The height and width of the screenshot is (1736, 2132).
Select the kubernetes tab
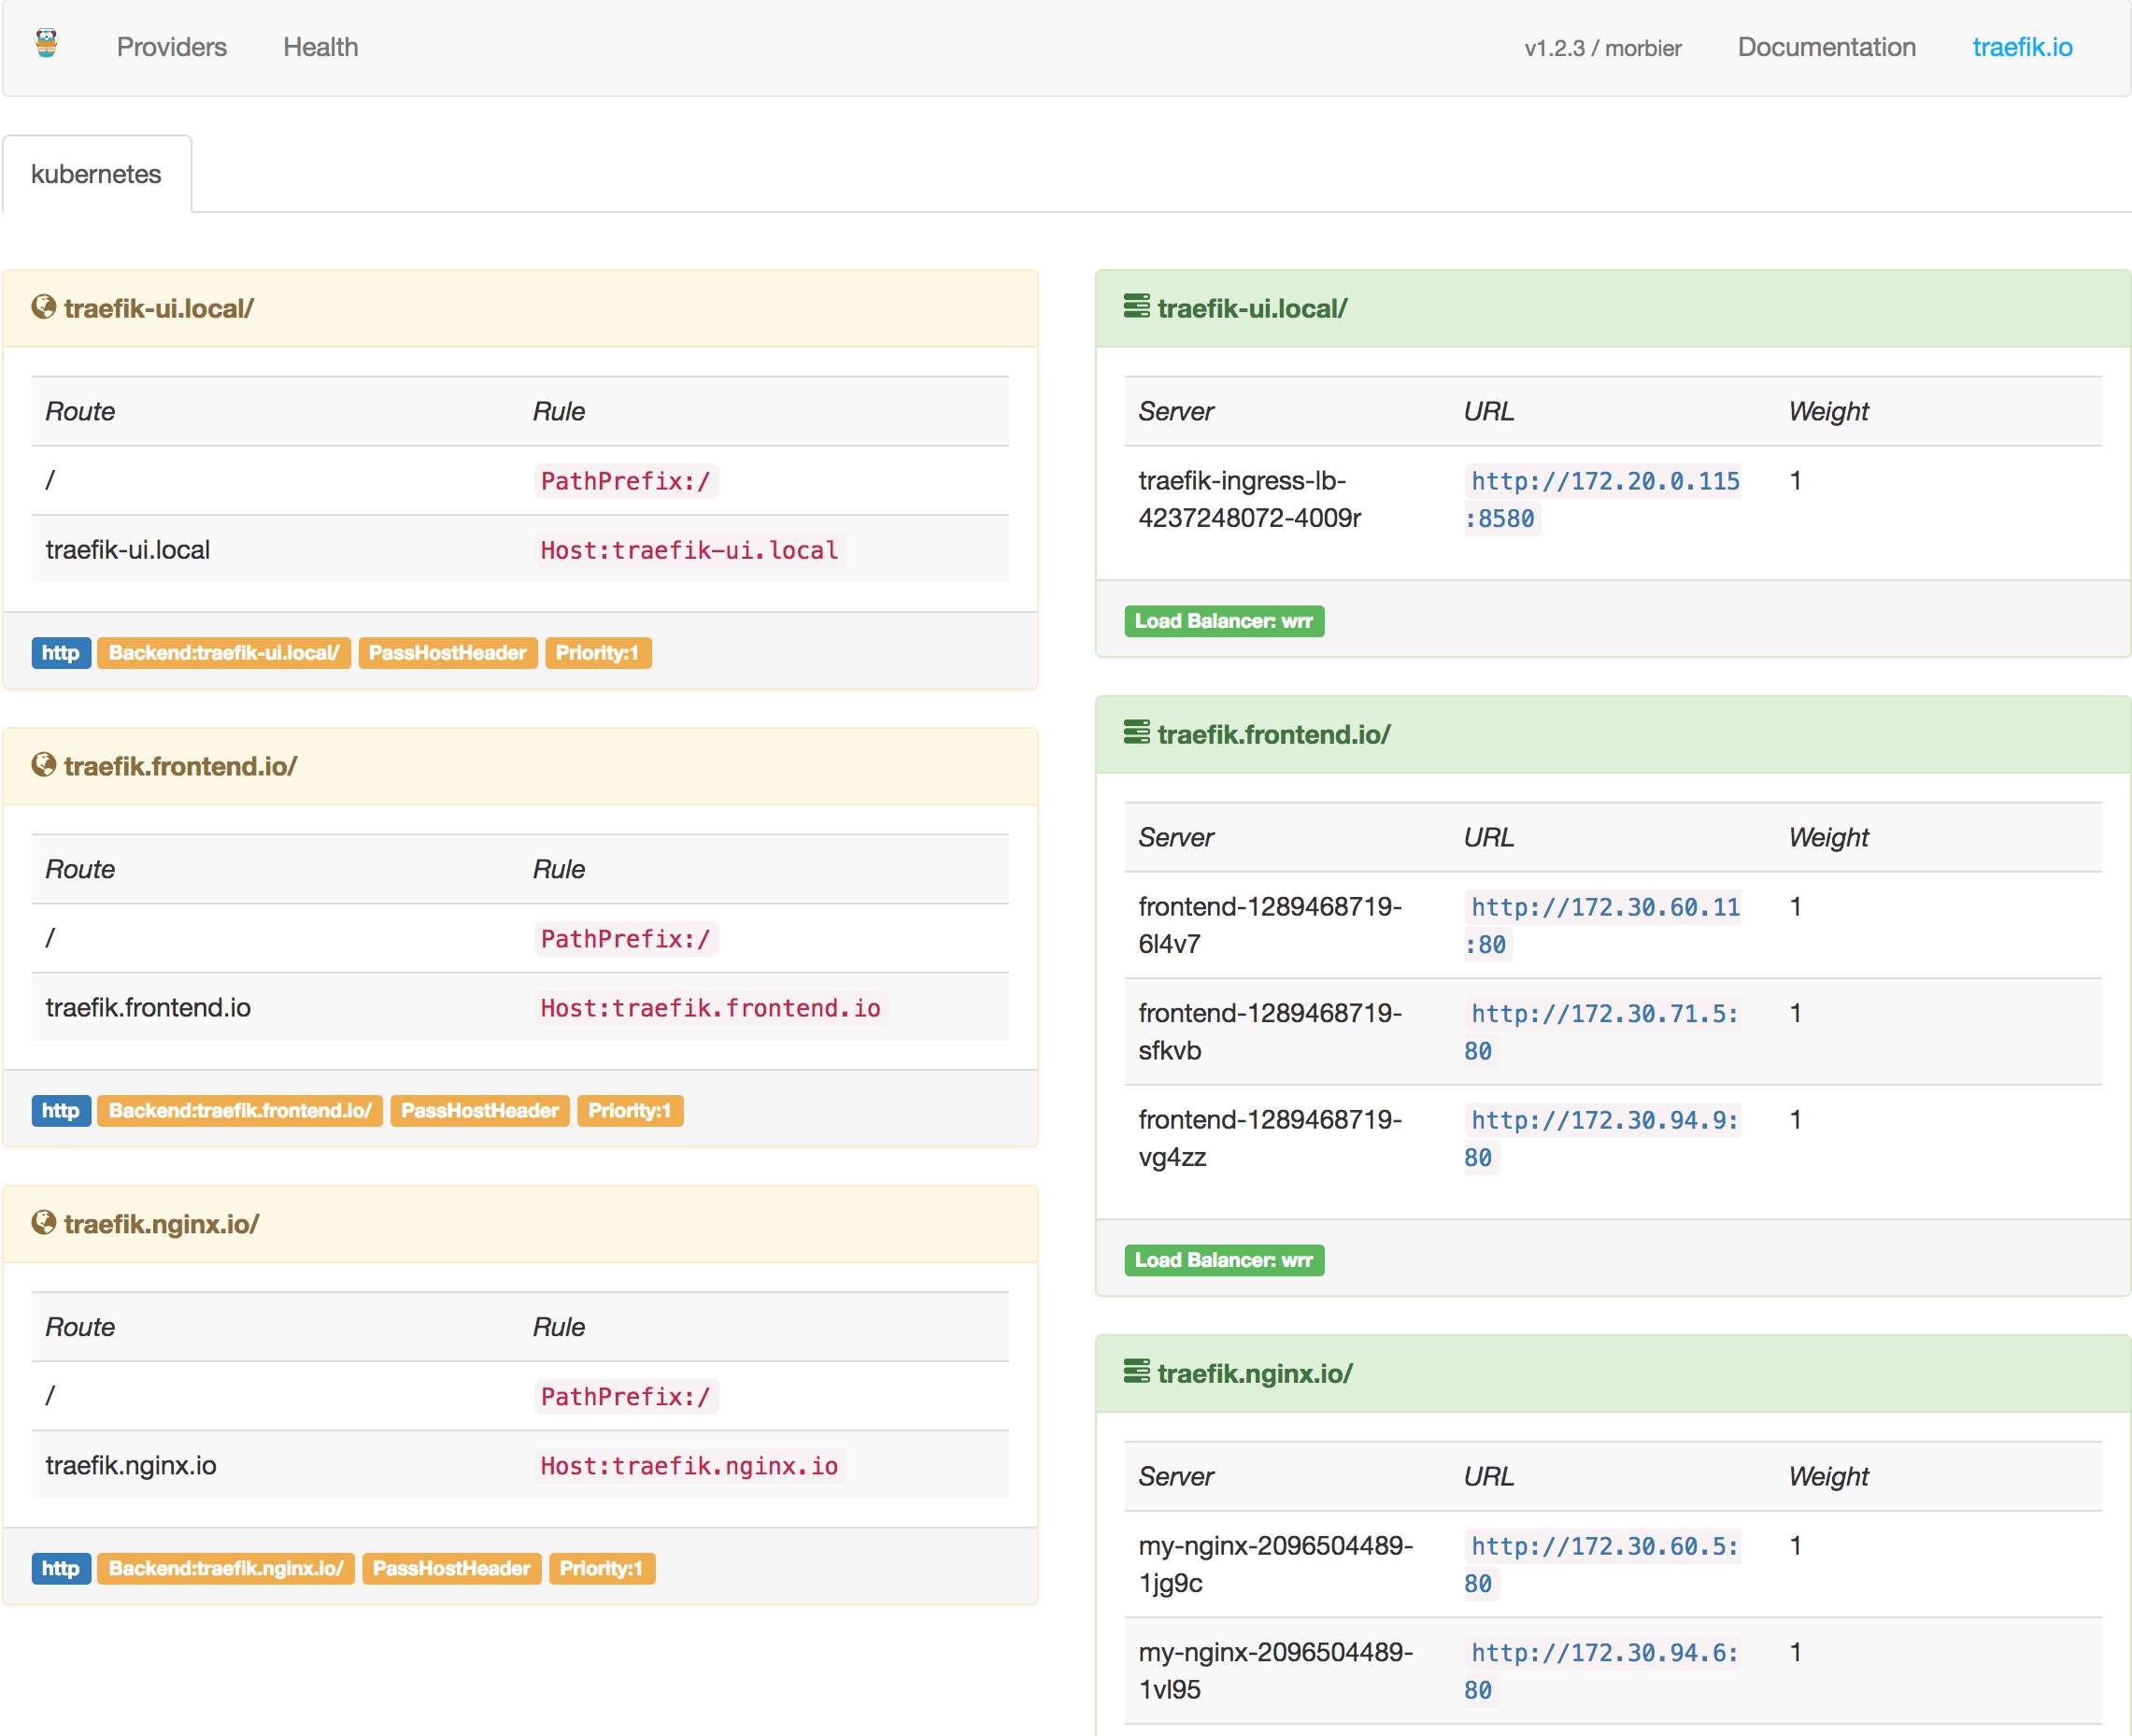[97, 172]
